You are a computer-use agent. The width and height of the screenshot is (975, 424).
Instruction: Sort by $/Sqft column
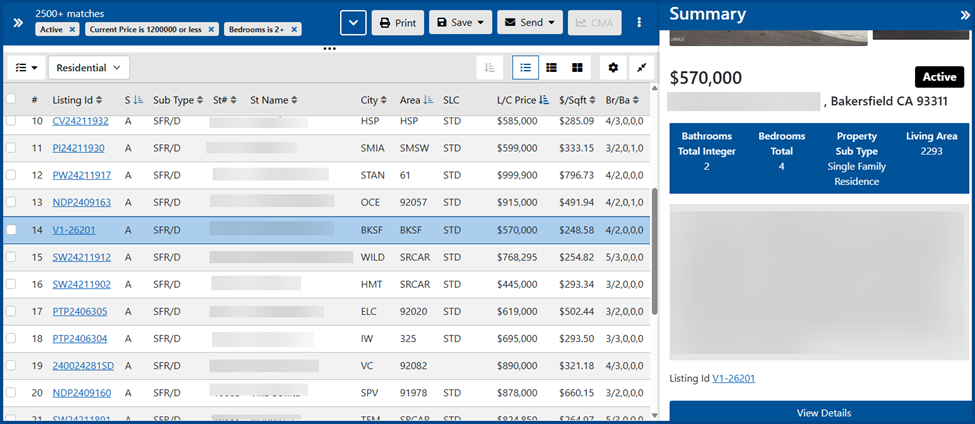578,99
